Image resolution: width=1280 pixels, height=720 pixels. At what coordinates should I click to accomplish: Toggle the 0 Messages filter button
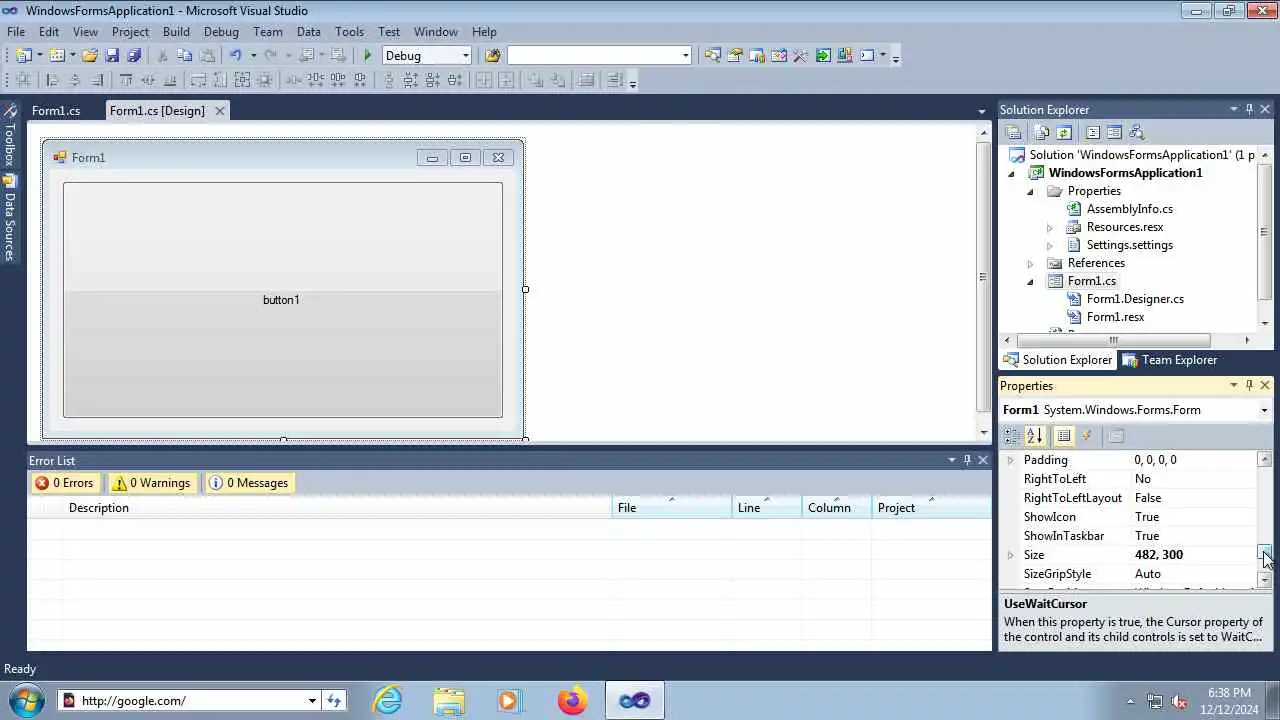pos(249,483)
